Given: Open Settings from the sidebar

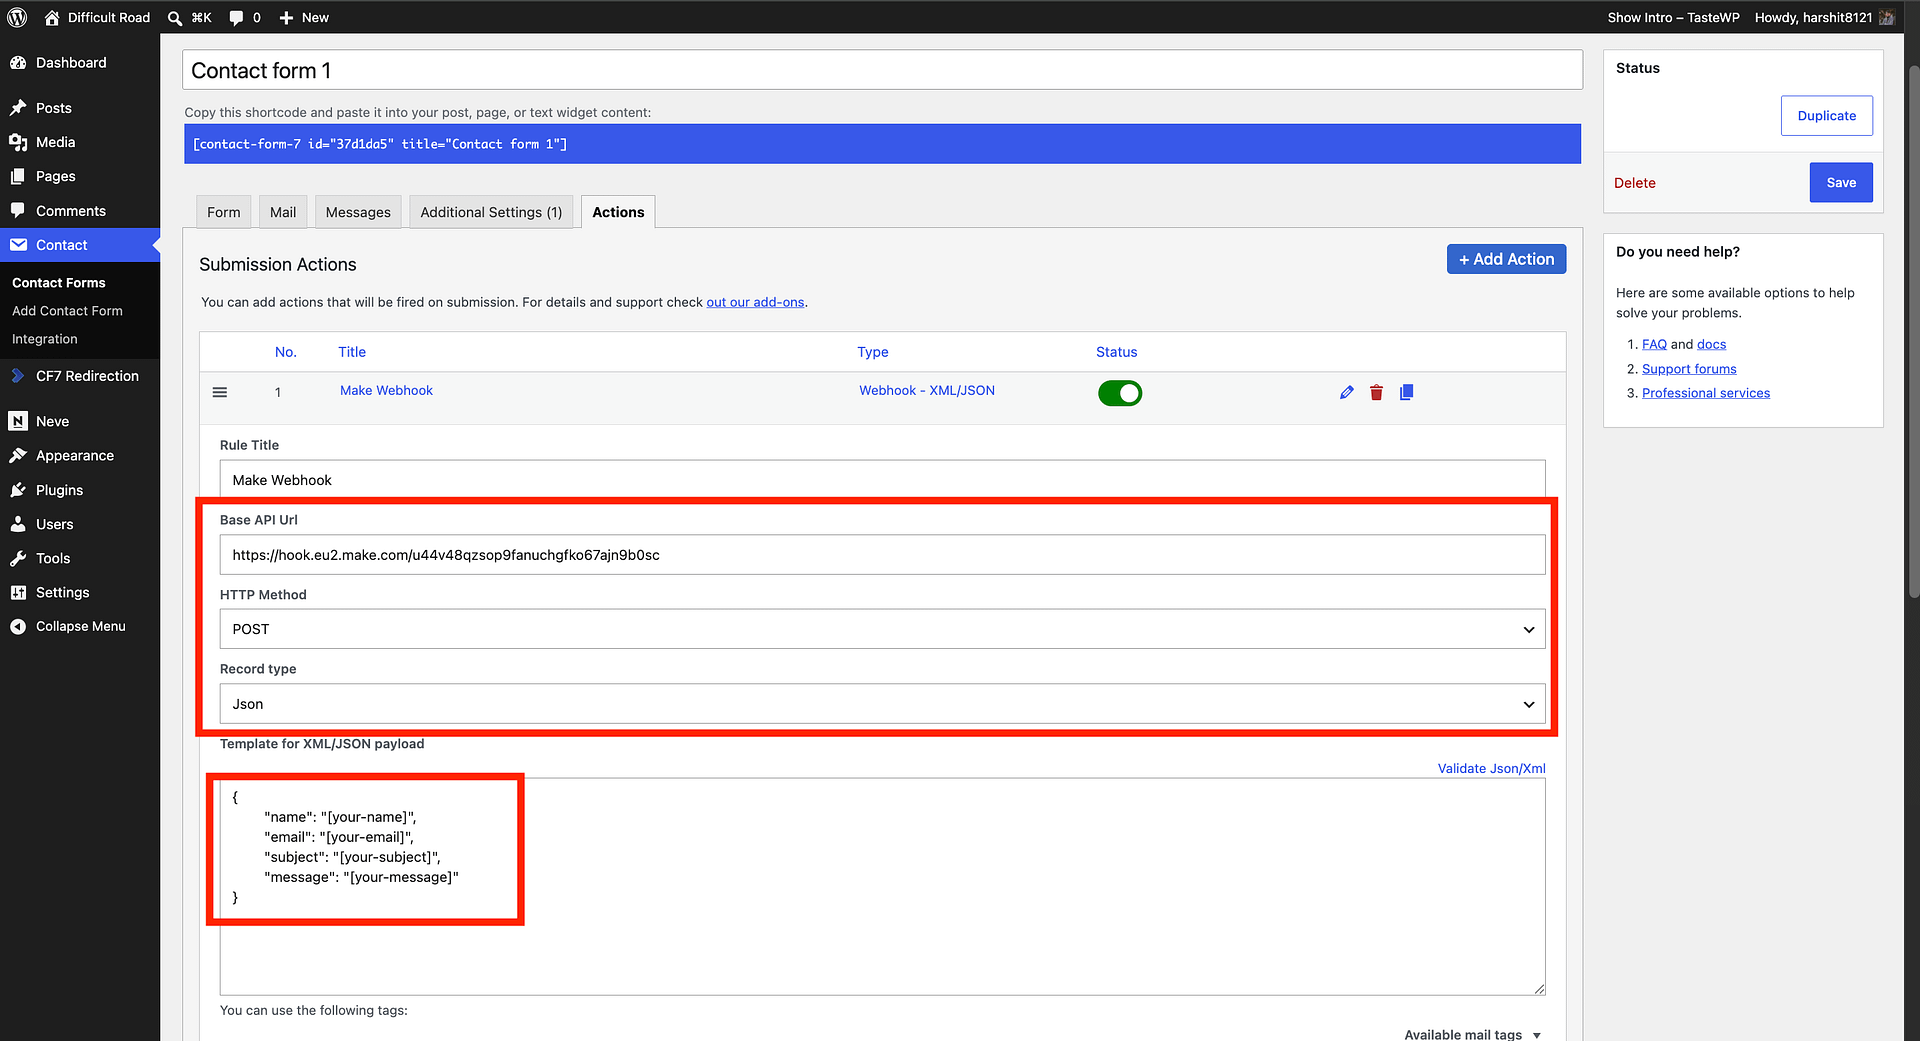Looking at the screenshot, I should (x=80, y=592).
